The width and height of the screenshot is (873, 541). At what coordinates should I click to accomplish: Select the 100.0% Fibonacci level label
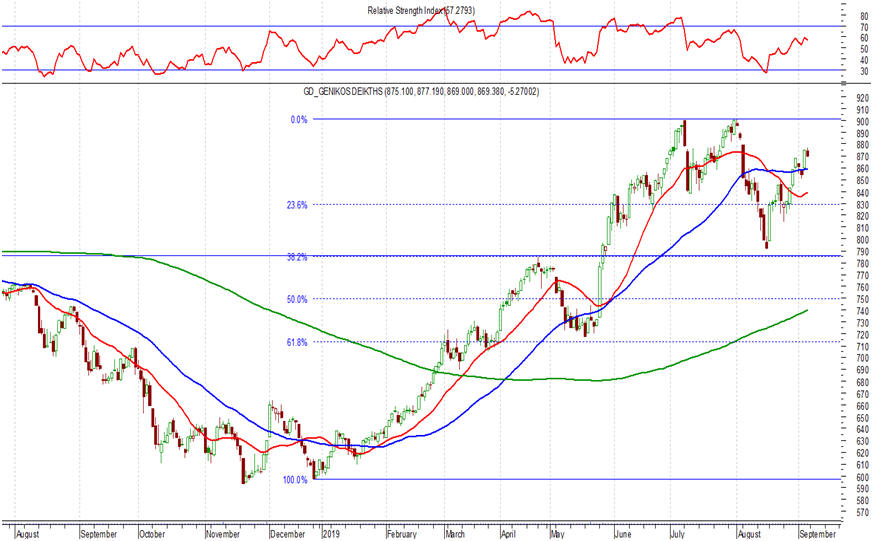click(x=295, y=480)
